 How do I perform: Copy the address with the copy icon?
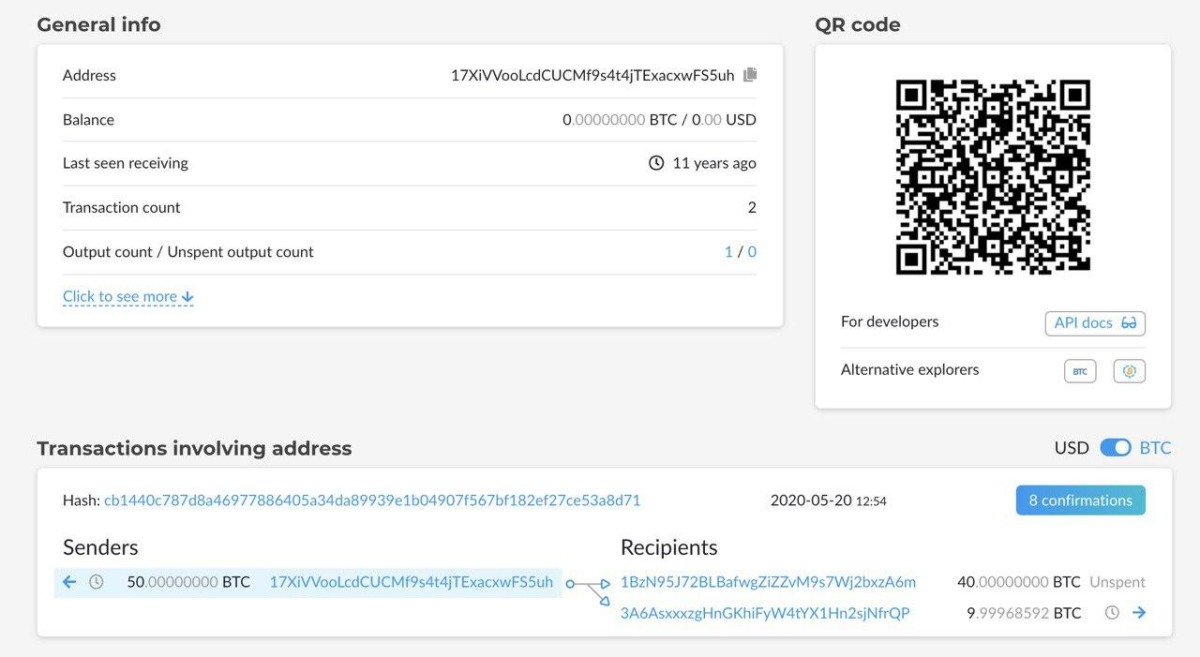[x=750, y=75]
